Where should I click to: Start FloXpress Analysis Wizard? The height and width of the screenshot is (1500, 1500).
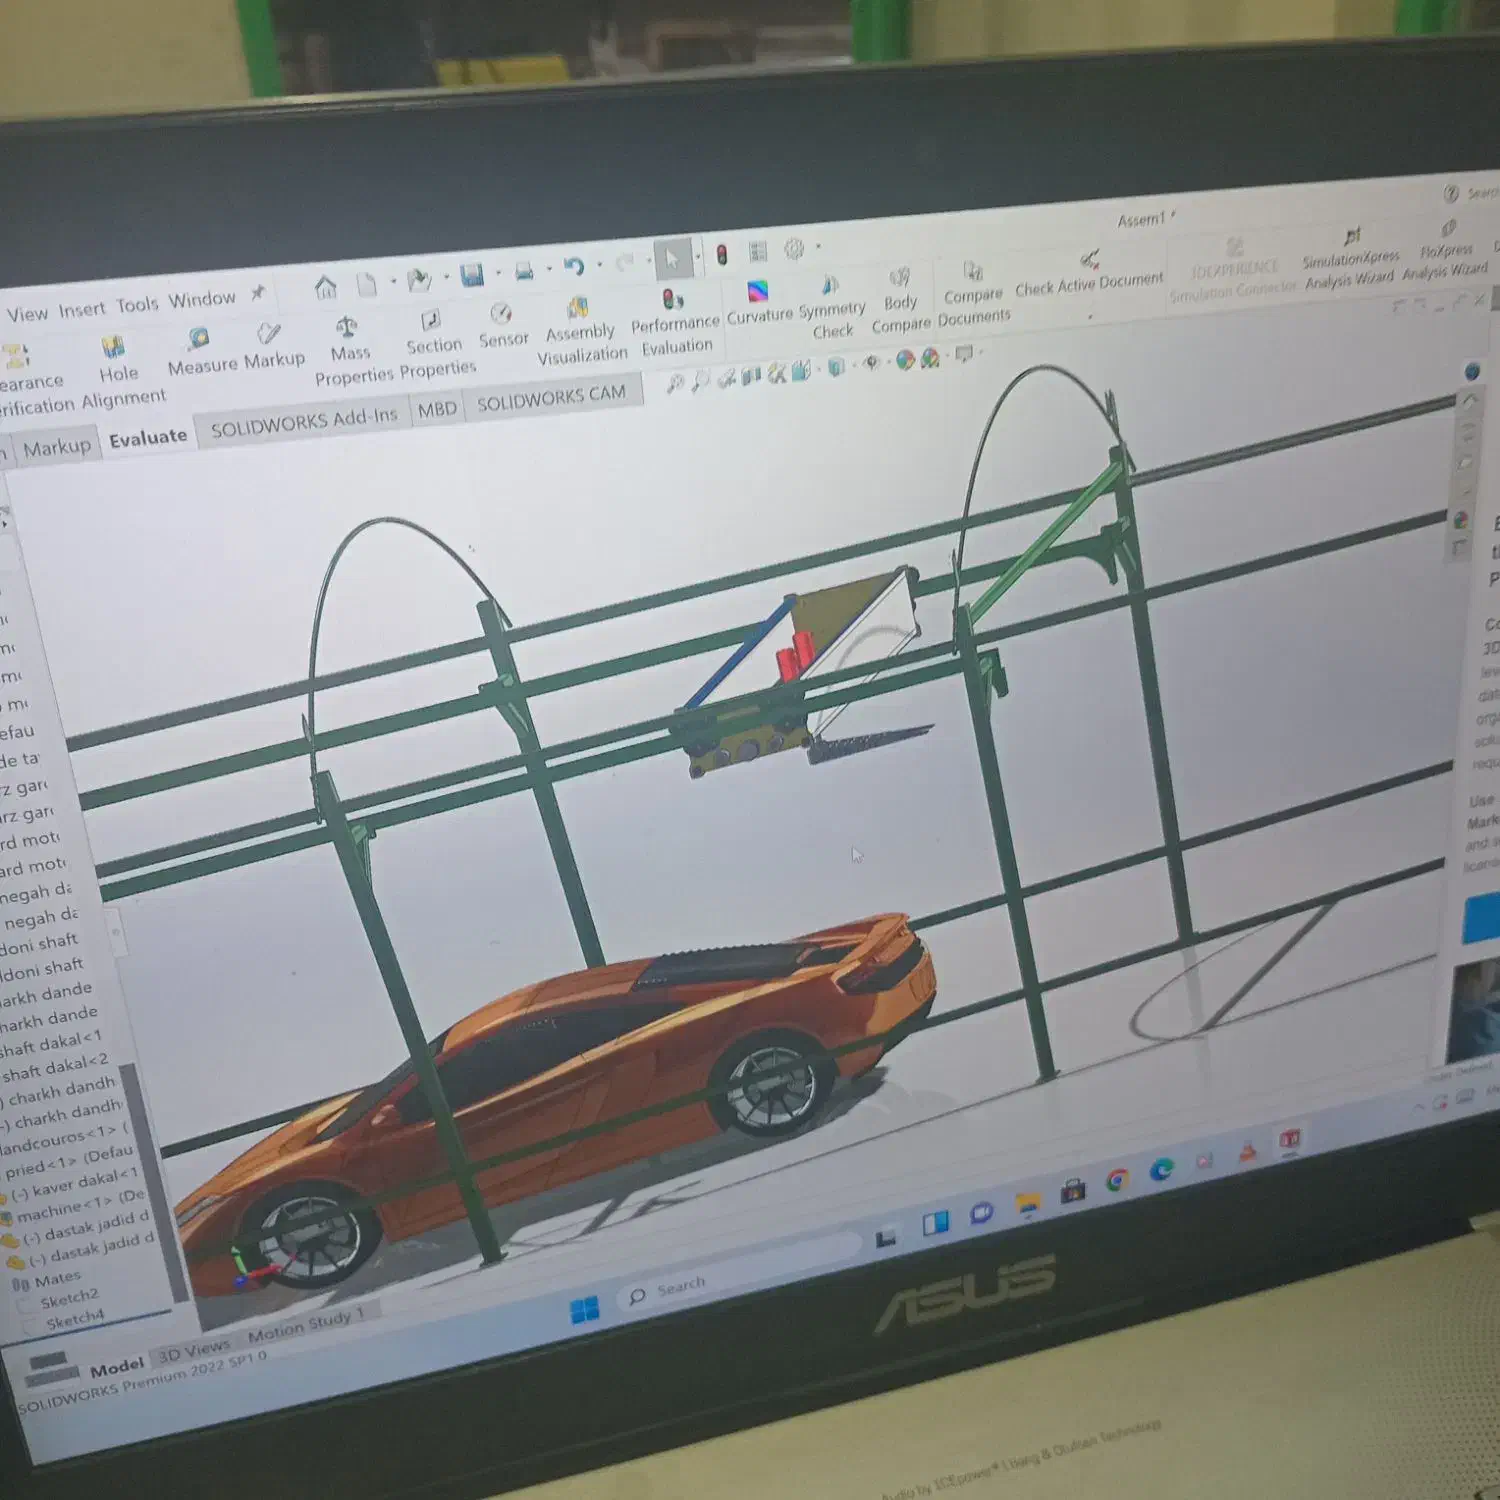pyautogui.click(x=1445, y=250)
